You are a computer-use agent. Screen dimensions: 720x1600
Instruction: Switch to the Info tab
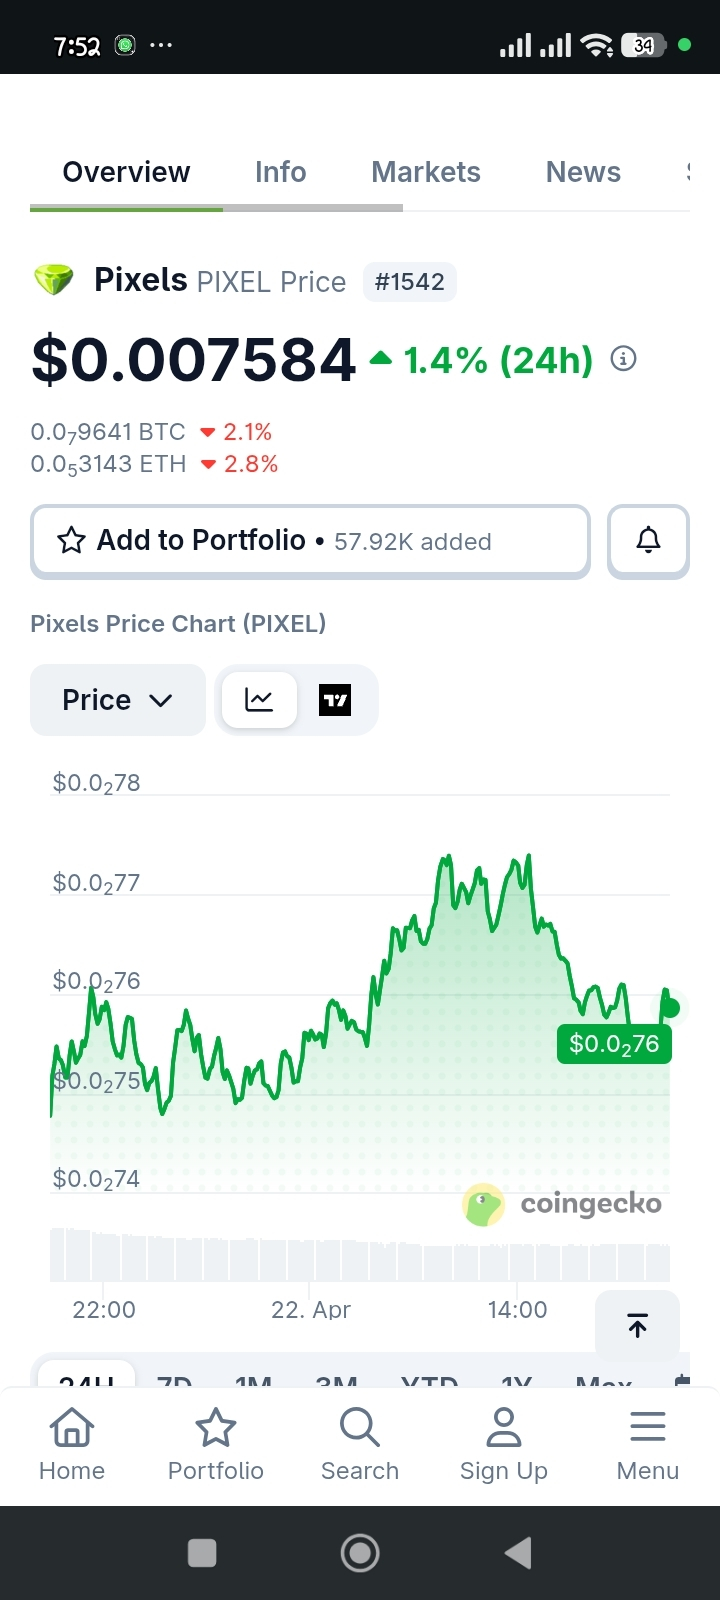click(x=280, y=172)
